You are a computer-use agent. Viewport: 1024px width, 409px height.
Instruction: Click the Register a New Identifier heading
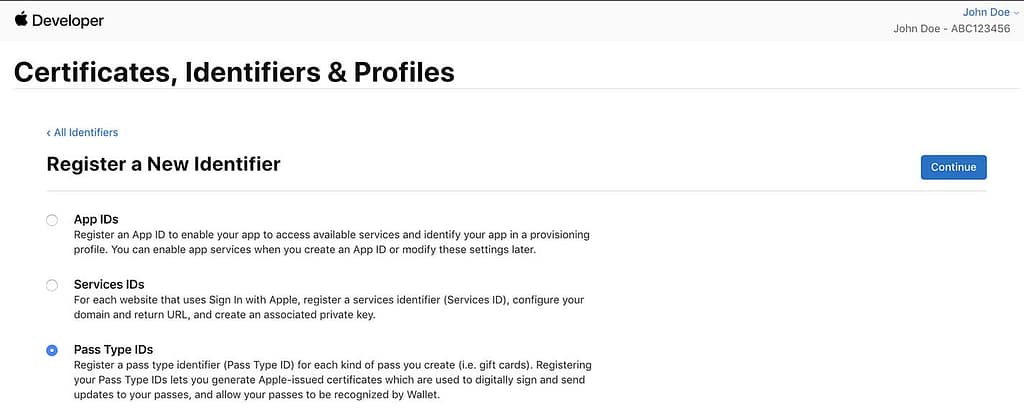(163, 163)
